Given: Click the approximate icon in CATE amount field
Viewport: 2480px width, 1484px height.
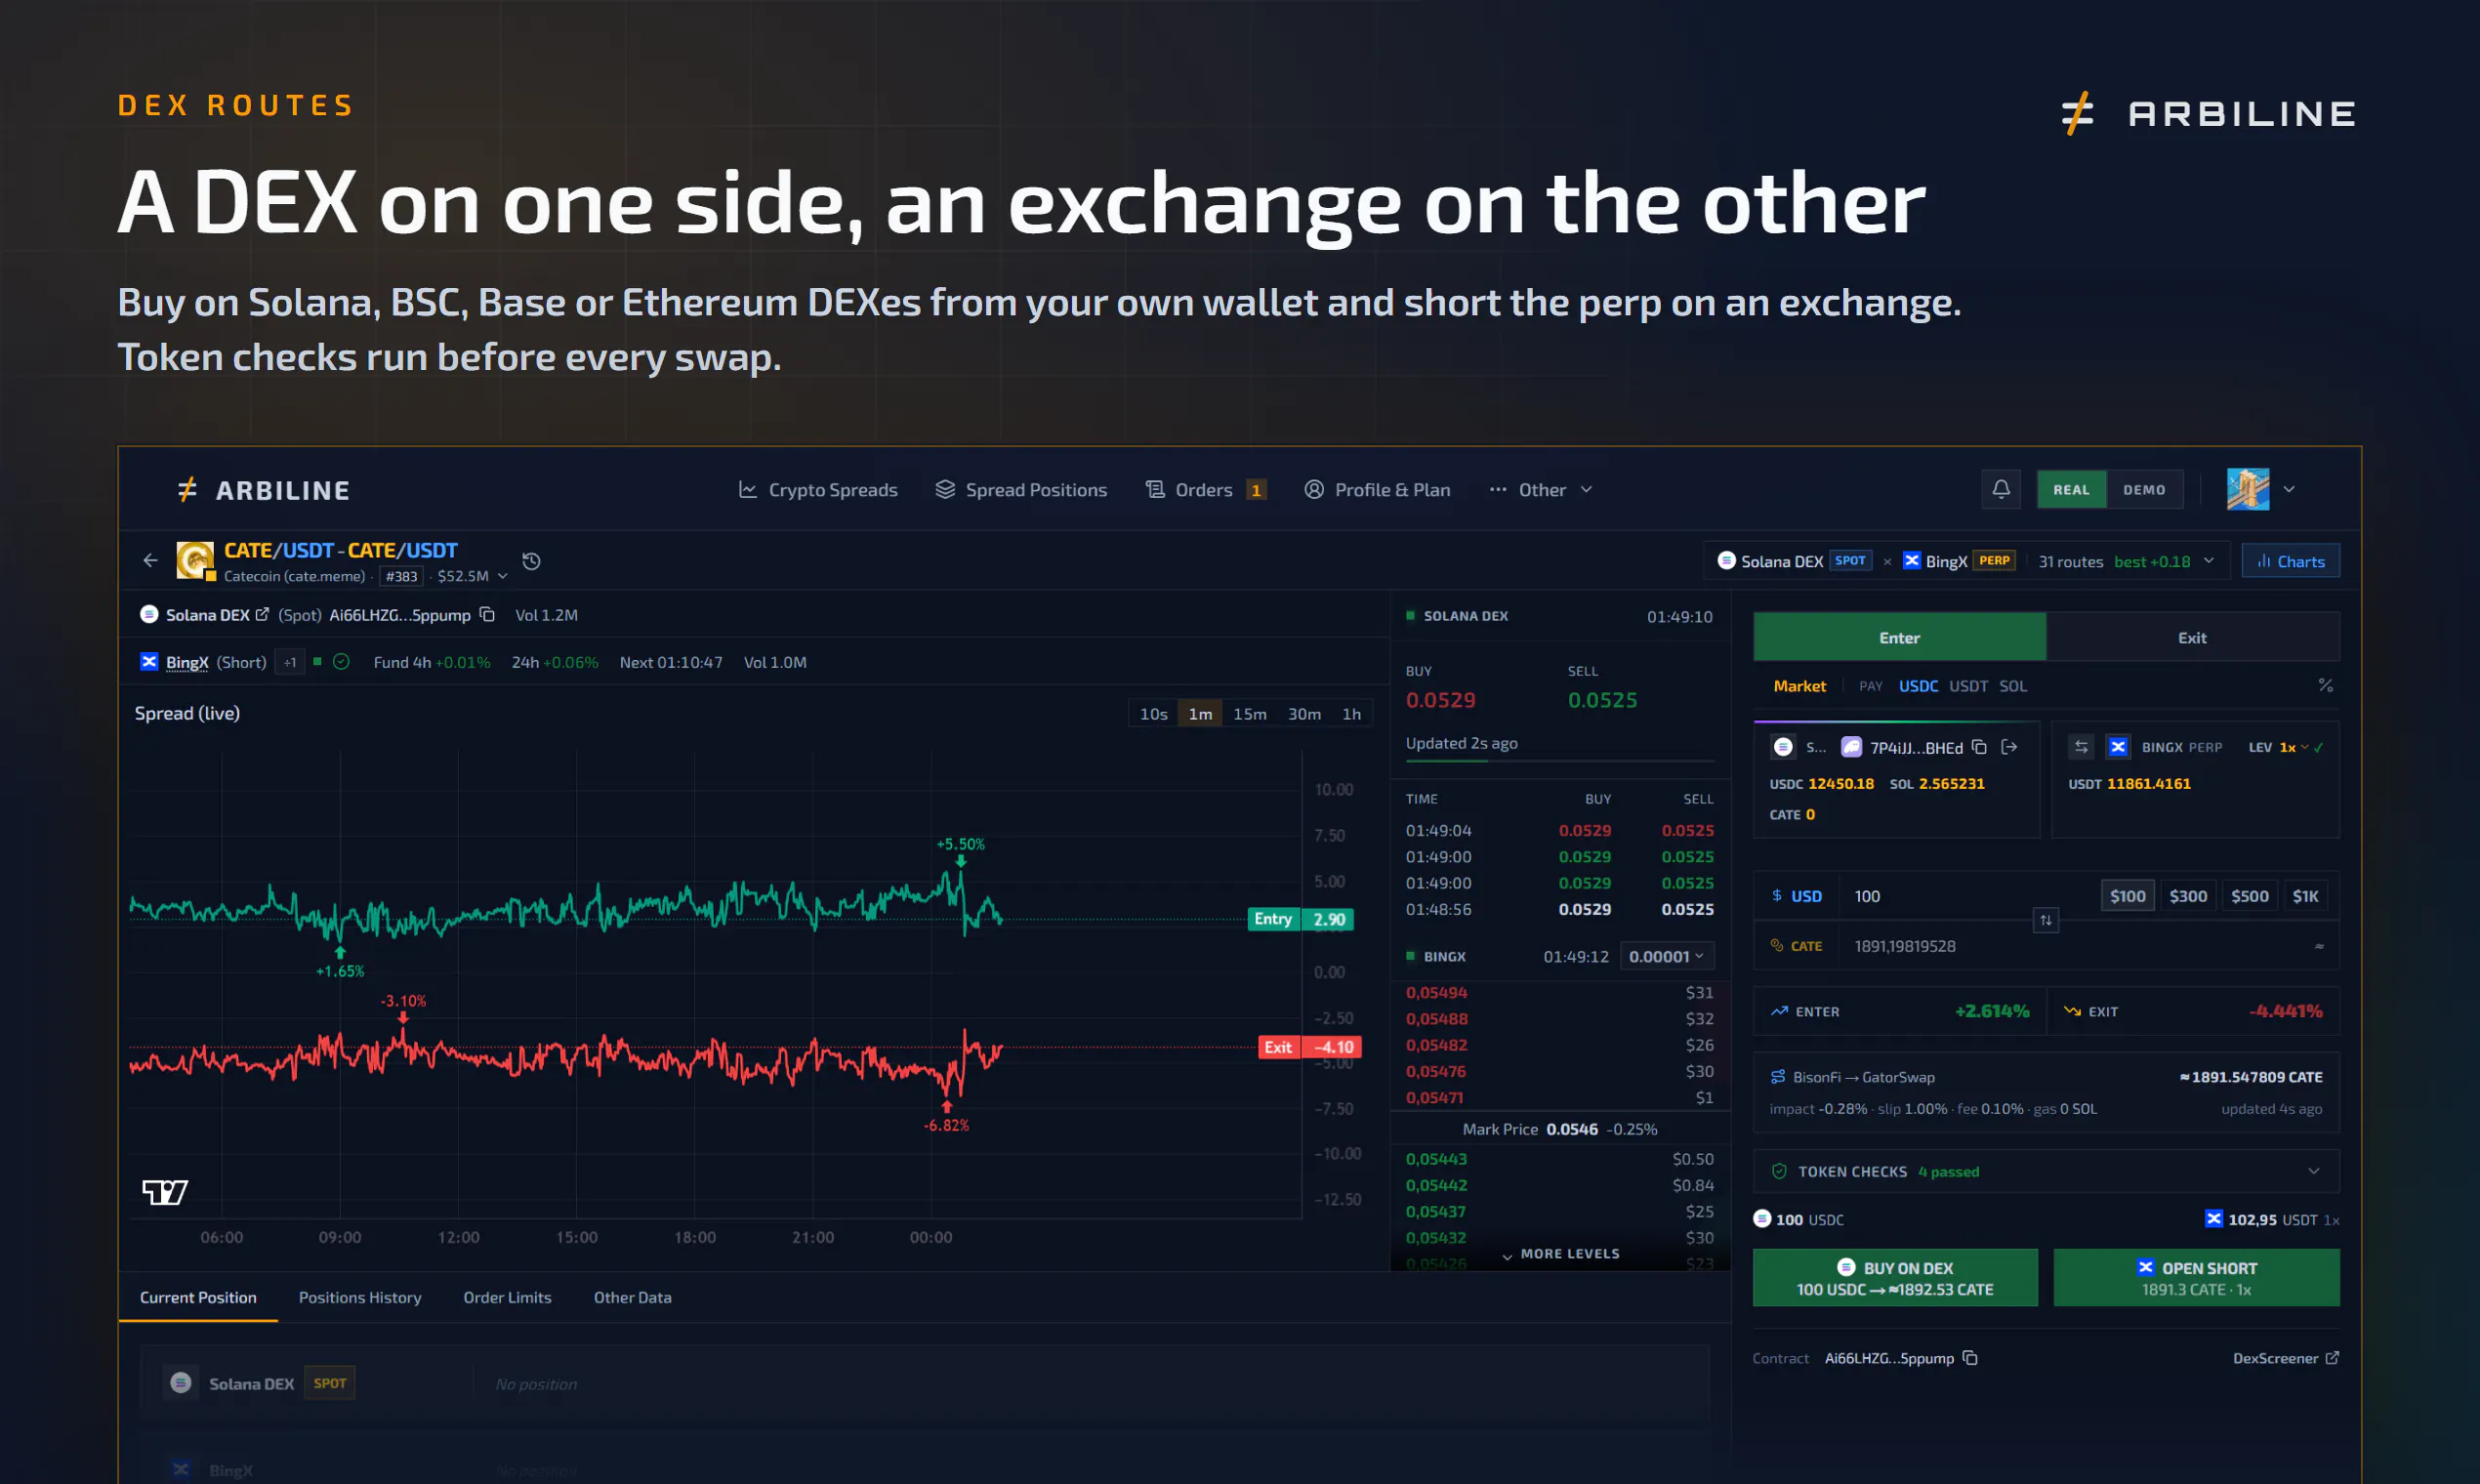Looking at the screenshot, I should point(2319,946).
